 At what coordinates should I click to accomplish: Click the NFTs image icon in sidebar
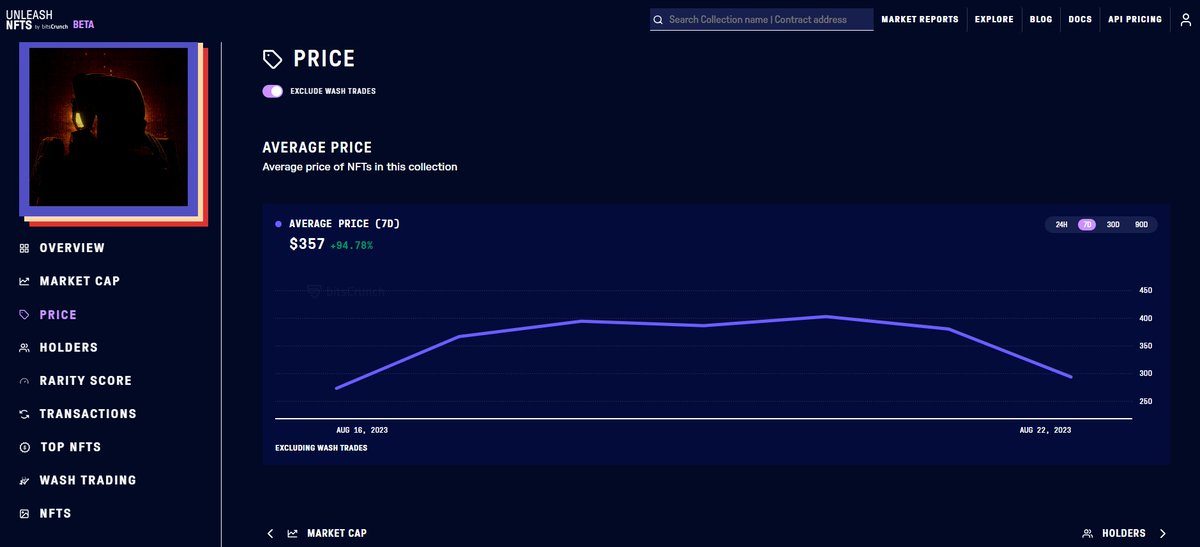coord(24,513)
